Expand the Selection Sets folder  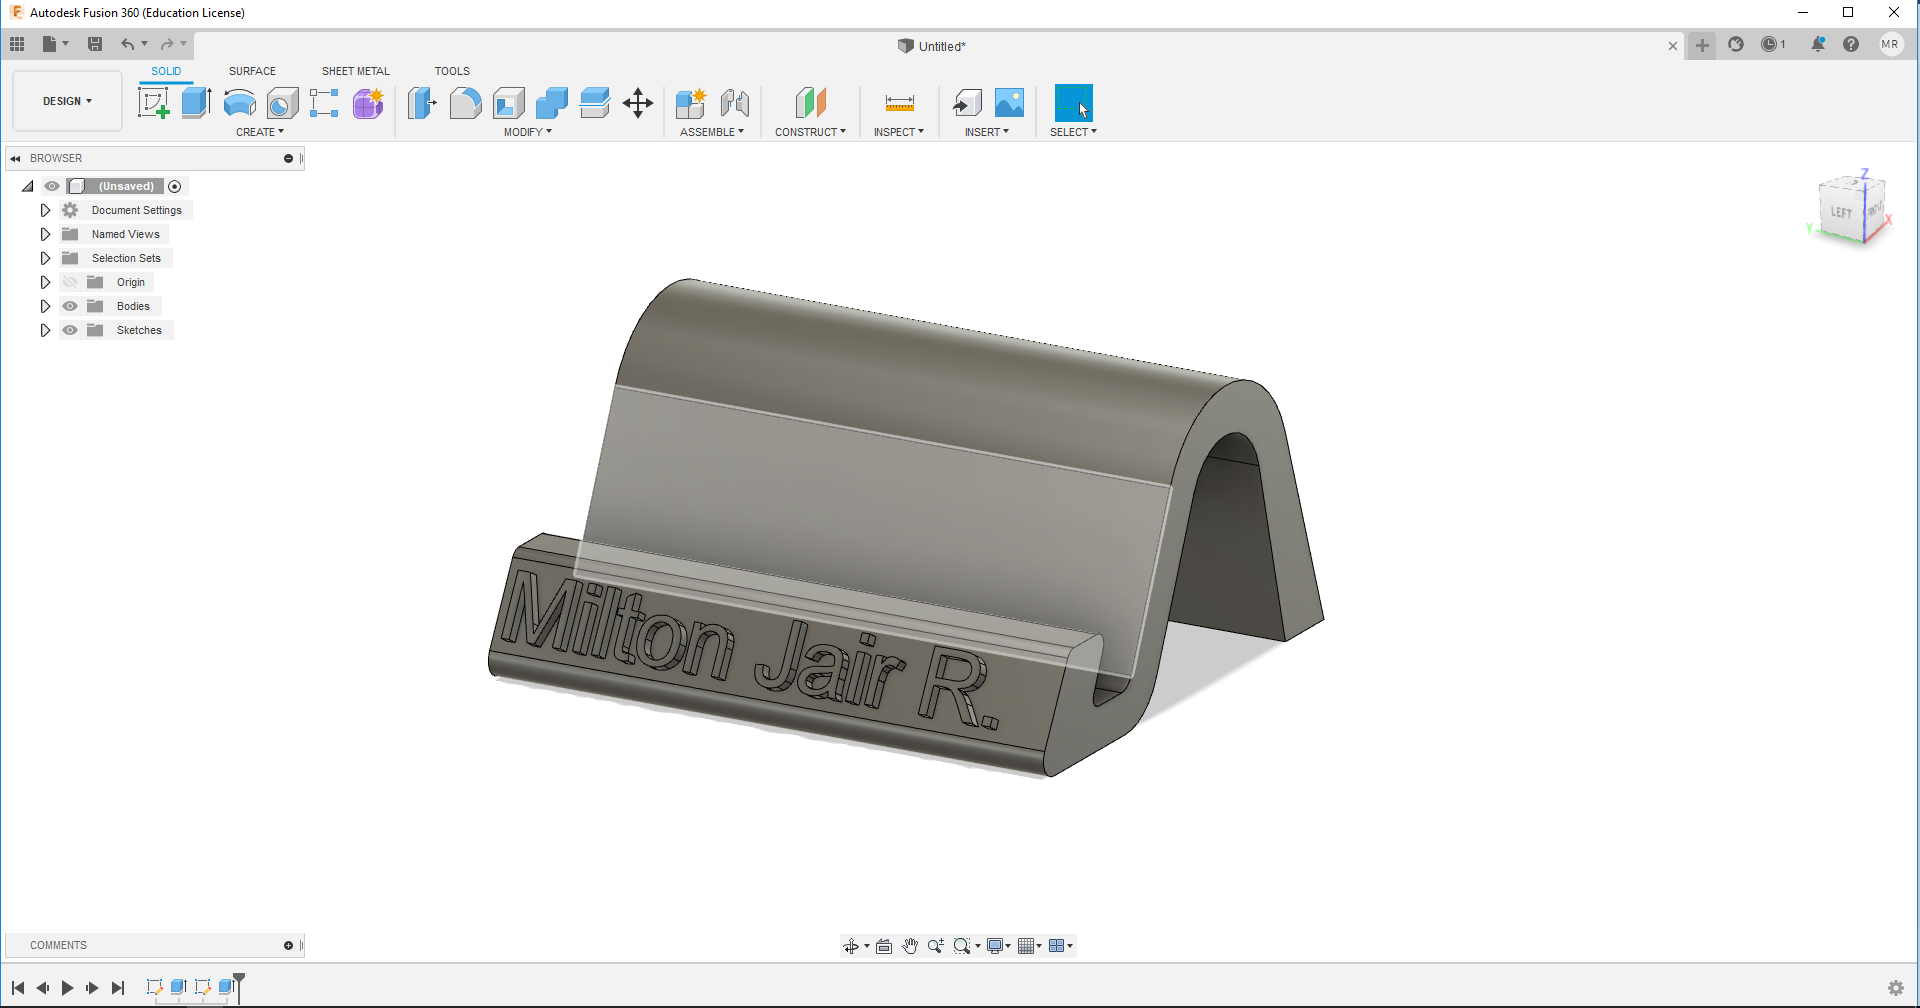tap(45, 258)
